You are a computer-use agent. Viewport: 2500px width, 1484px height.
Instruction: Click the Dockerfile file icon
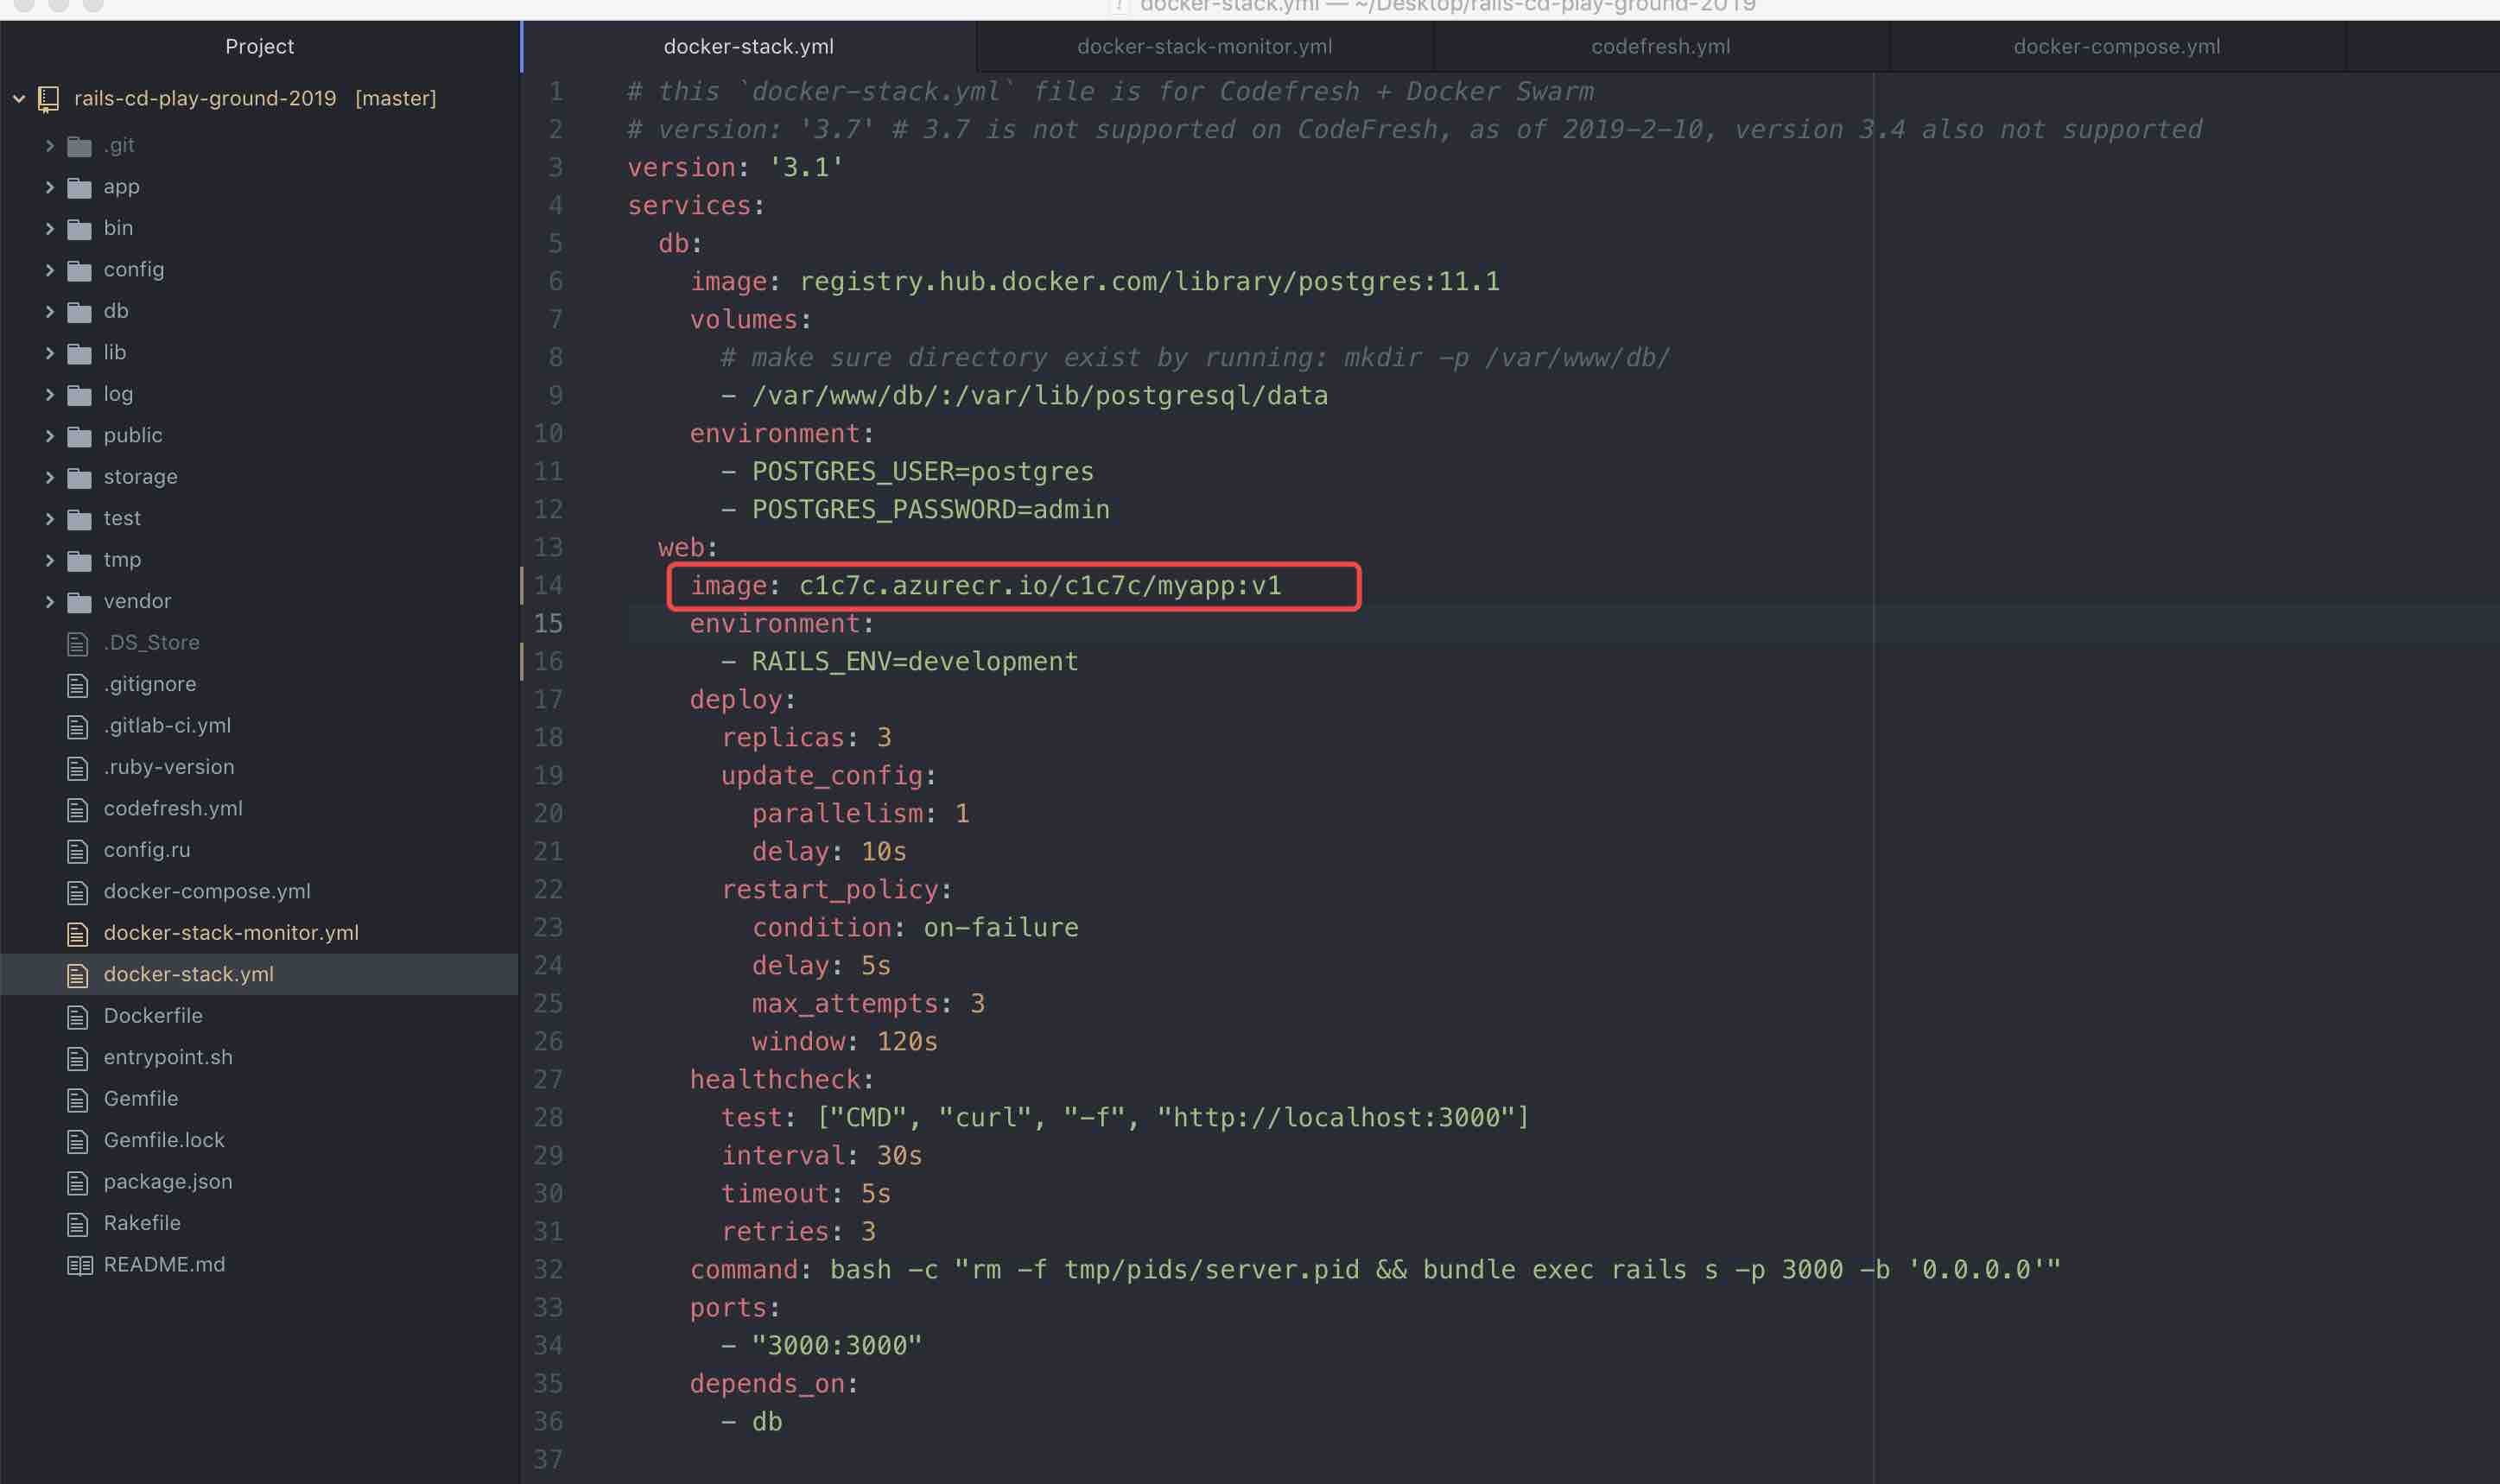78,1016
